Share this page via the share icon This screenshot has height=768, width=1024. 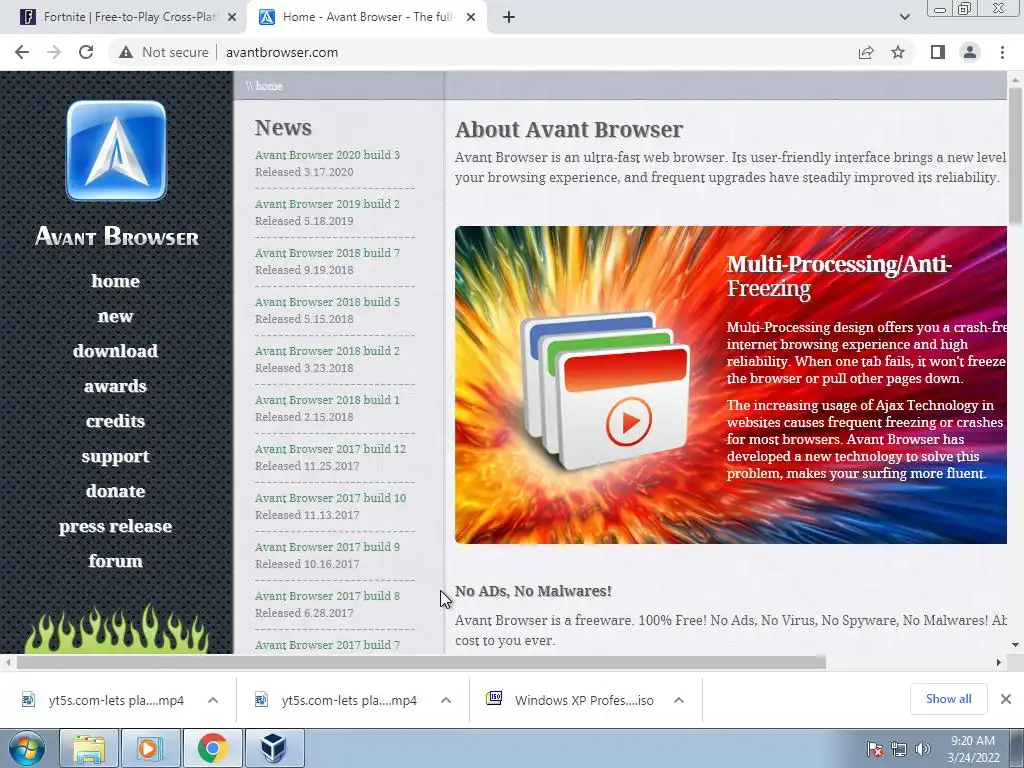(866, 52)
